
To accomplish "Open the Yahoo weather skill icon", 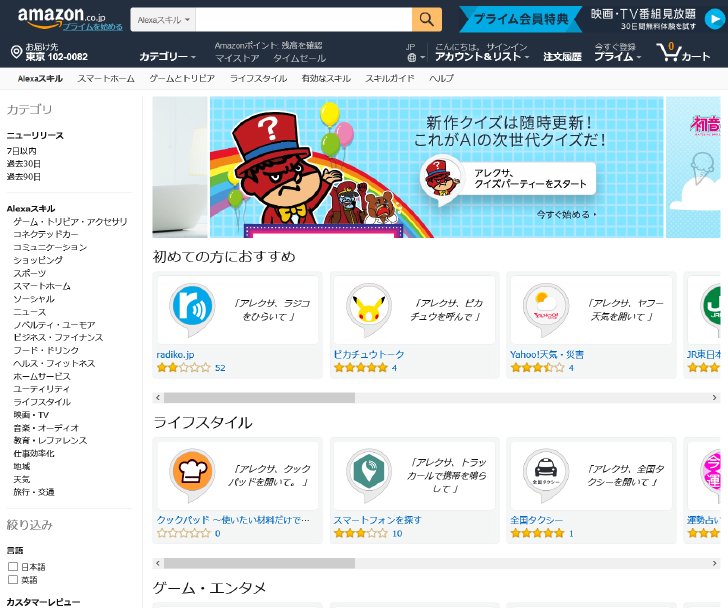I will tap(546, 308).
